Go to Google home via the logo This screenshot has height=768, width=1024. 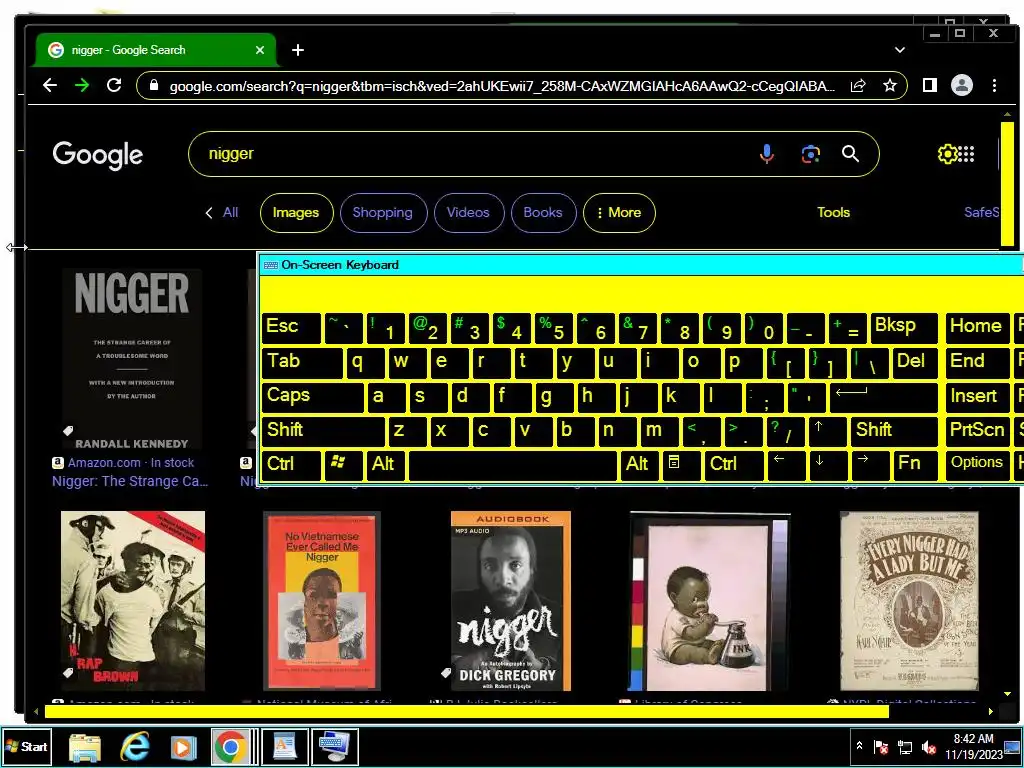click(x=98, y=155)
